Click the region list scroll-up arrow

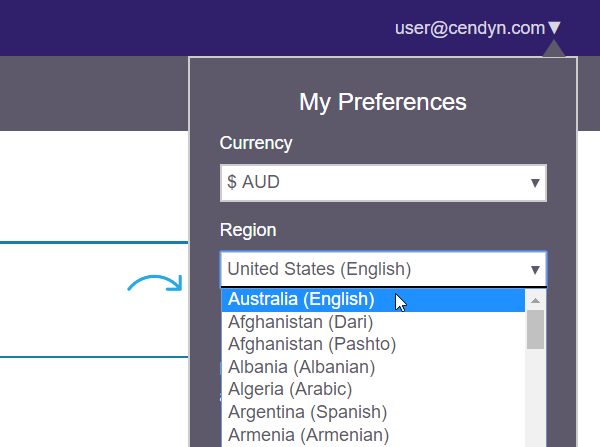point(535,300)
